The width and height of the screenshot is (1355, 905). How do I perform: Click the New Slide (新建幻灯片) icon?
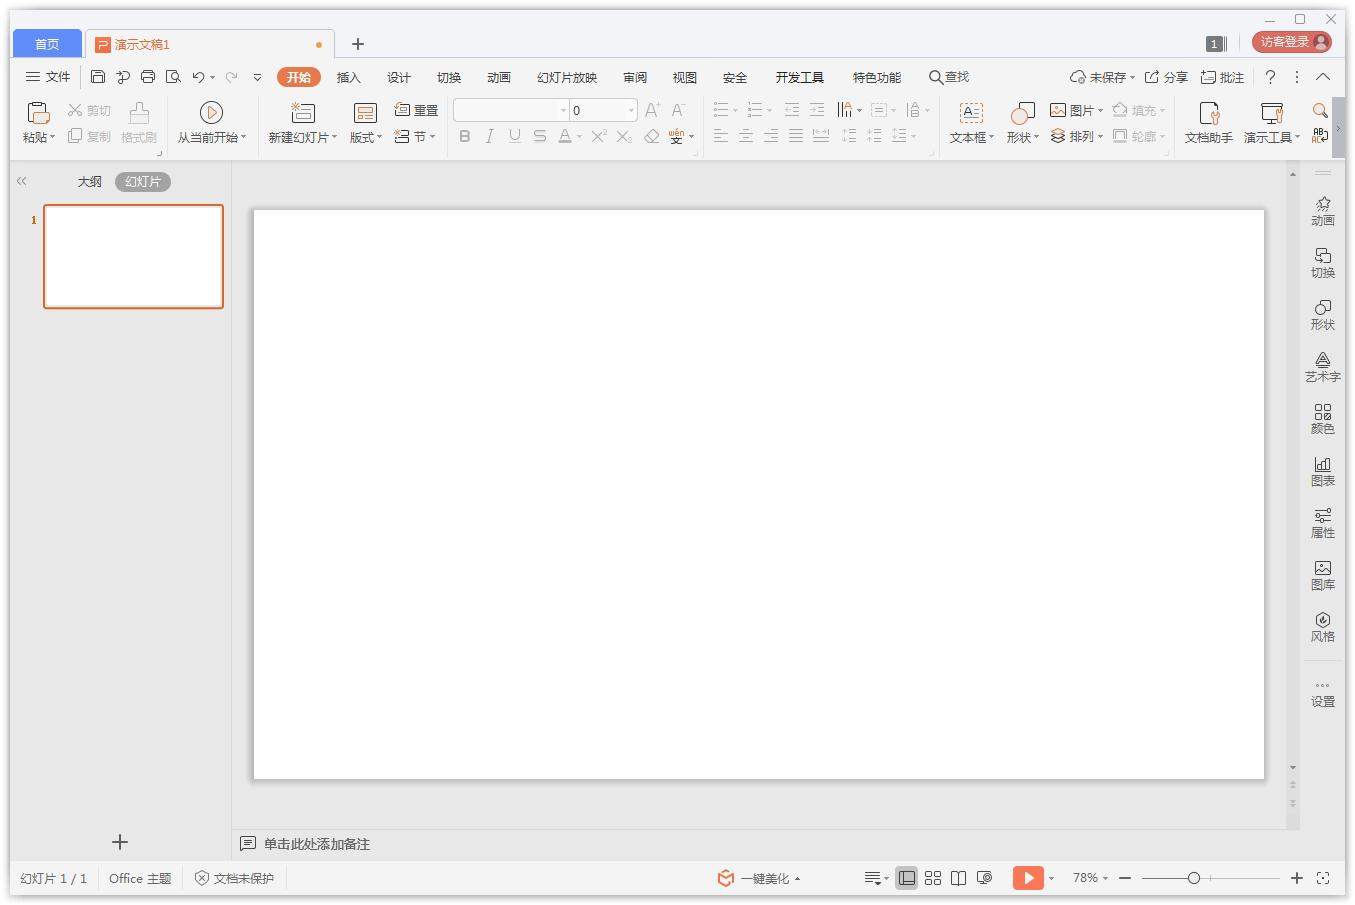(x=302, y=112)
